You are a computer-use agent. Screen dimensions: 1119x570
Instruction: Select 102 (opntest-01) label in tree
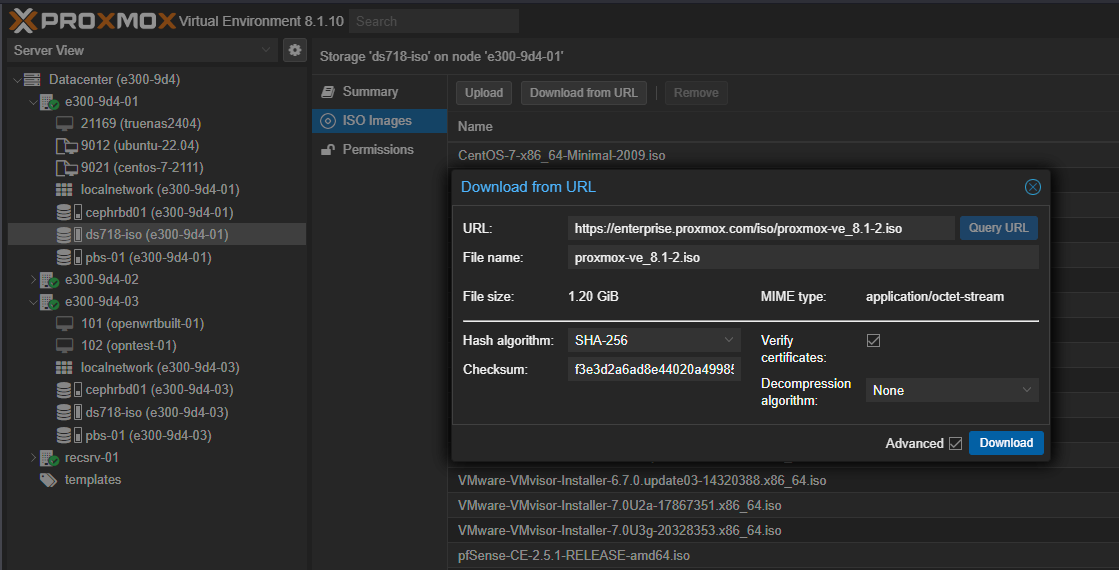[x=128, y=346]
